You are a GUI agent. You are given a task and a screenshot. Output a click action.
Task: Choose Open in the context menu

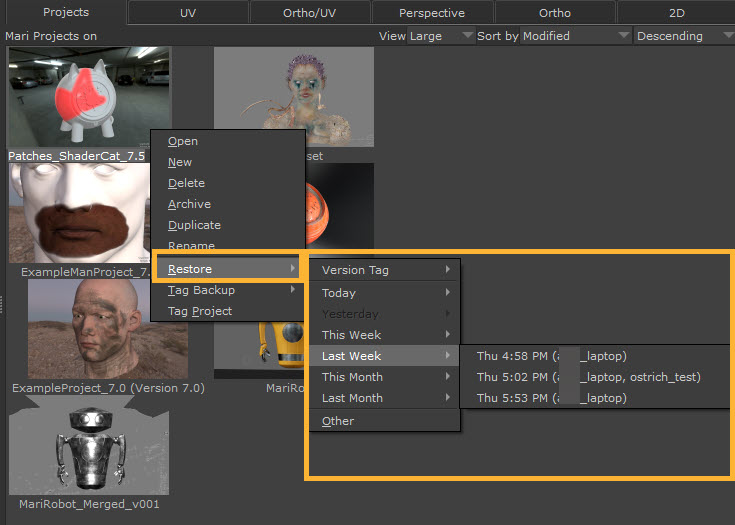[183, 141]
